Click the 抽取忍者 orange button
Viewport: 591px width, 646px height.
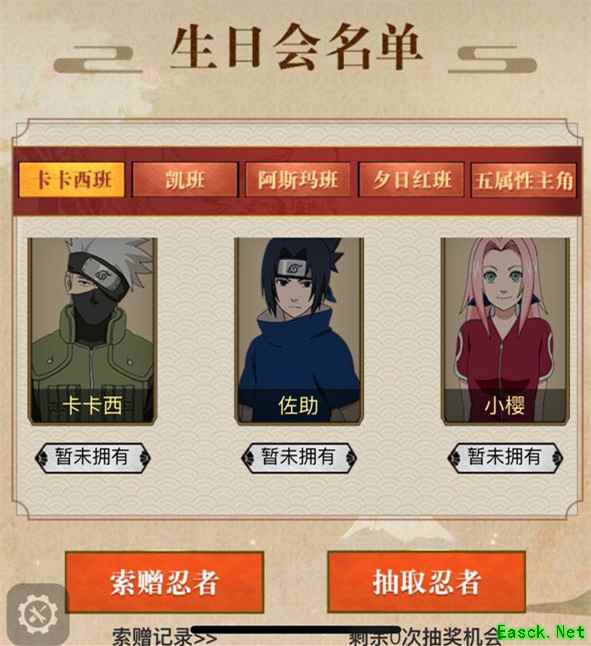pyautogui.click(x=426, y=582)
